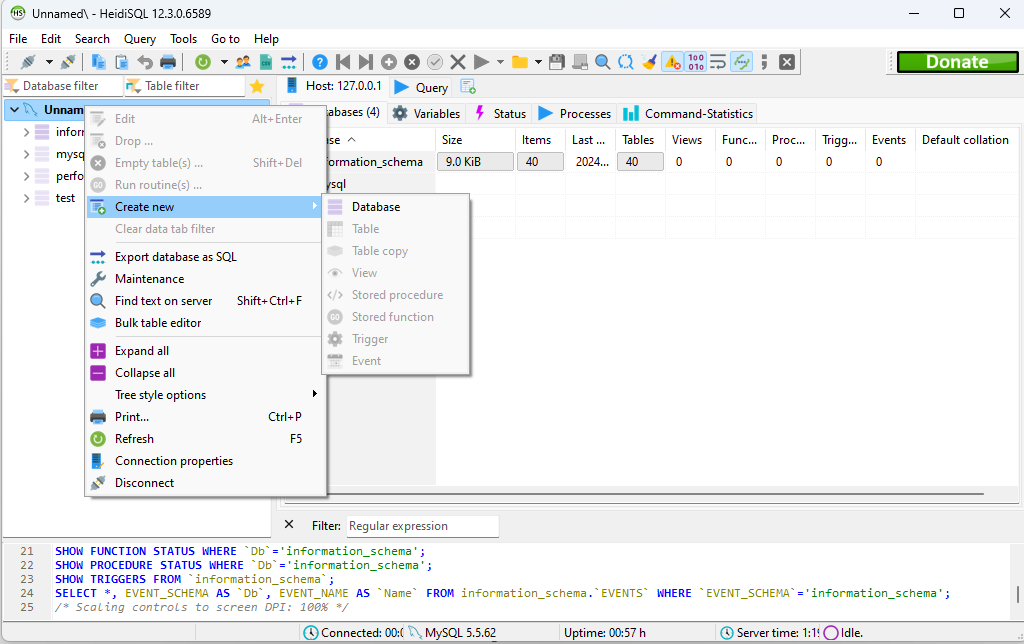Open the Query tab next to Host
This screenshot has width=1024, height=644.
click(422, 88)
